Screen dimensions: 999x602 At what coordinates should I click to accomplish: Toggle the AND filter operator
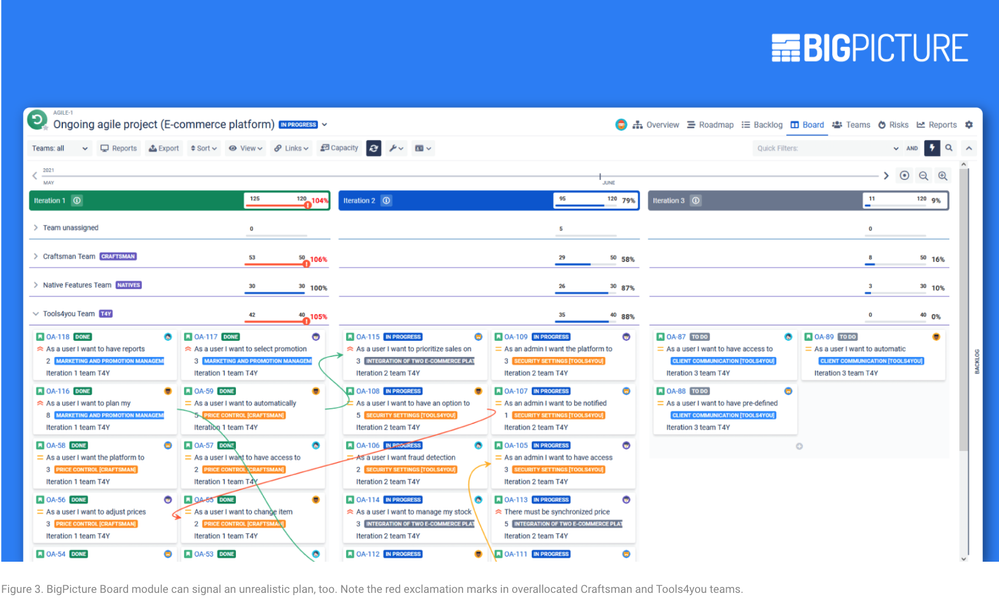912,148
